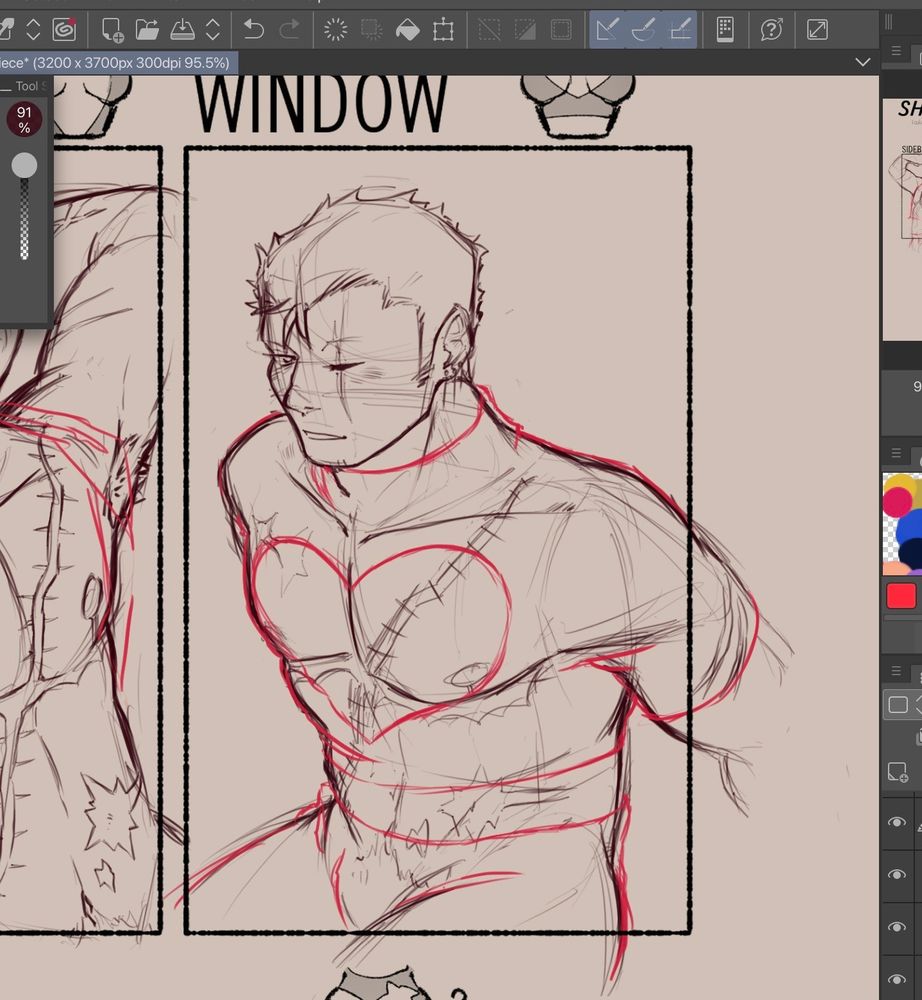Click the Deselect icon
Image resolution: width=922 pixels, height=1000 pixels.
[x=489, y=29]
